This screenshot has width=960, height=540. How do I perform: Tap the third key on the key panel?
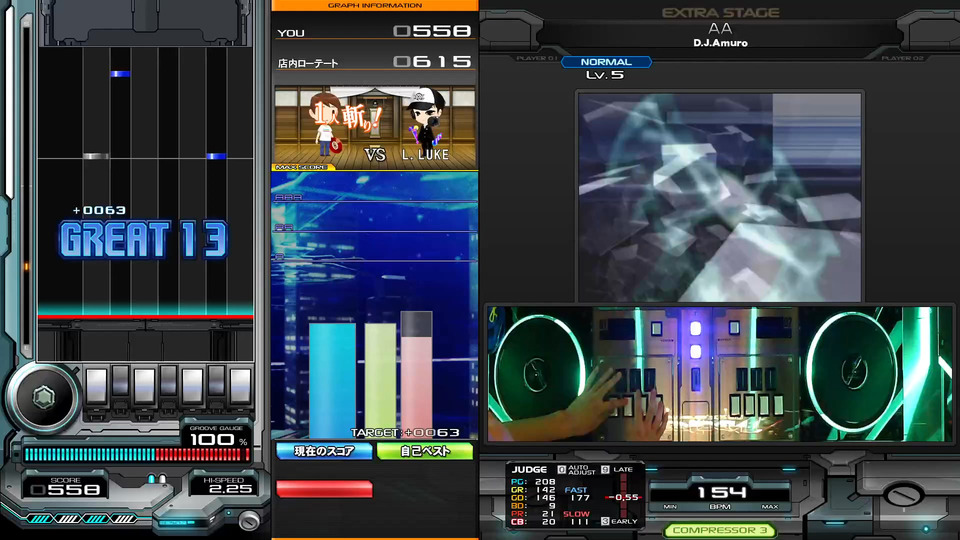[144, 386]
